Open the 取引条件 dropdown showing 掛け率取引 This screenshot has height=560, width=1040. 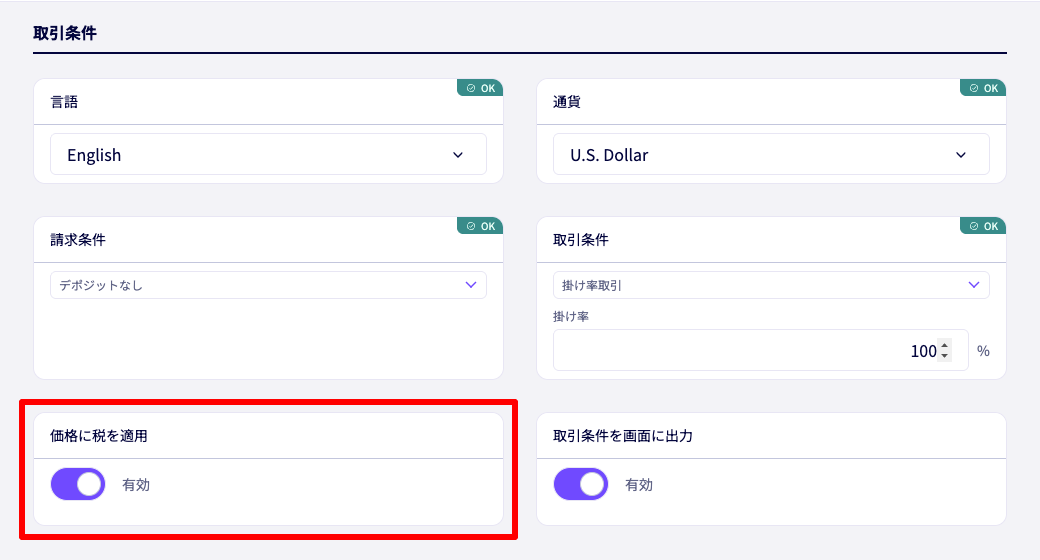coord(771,285)
